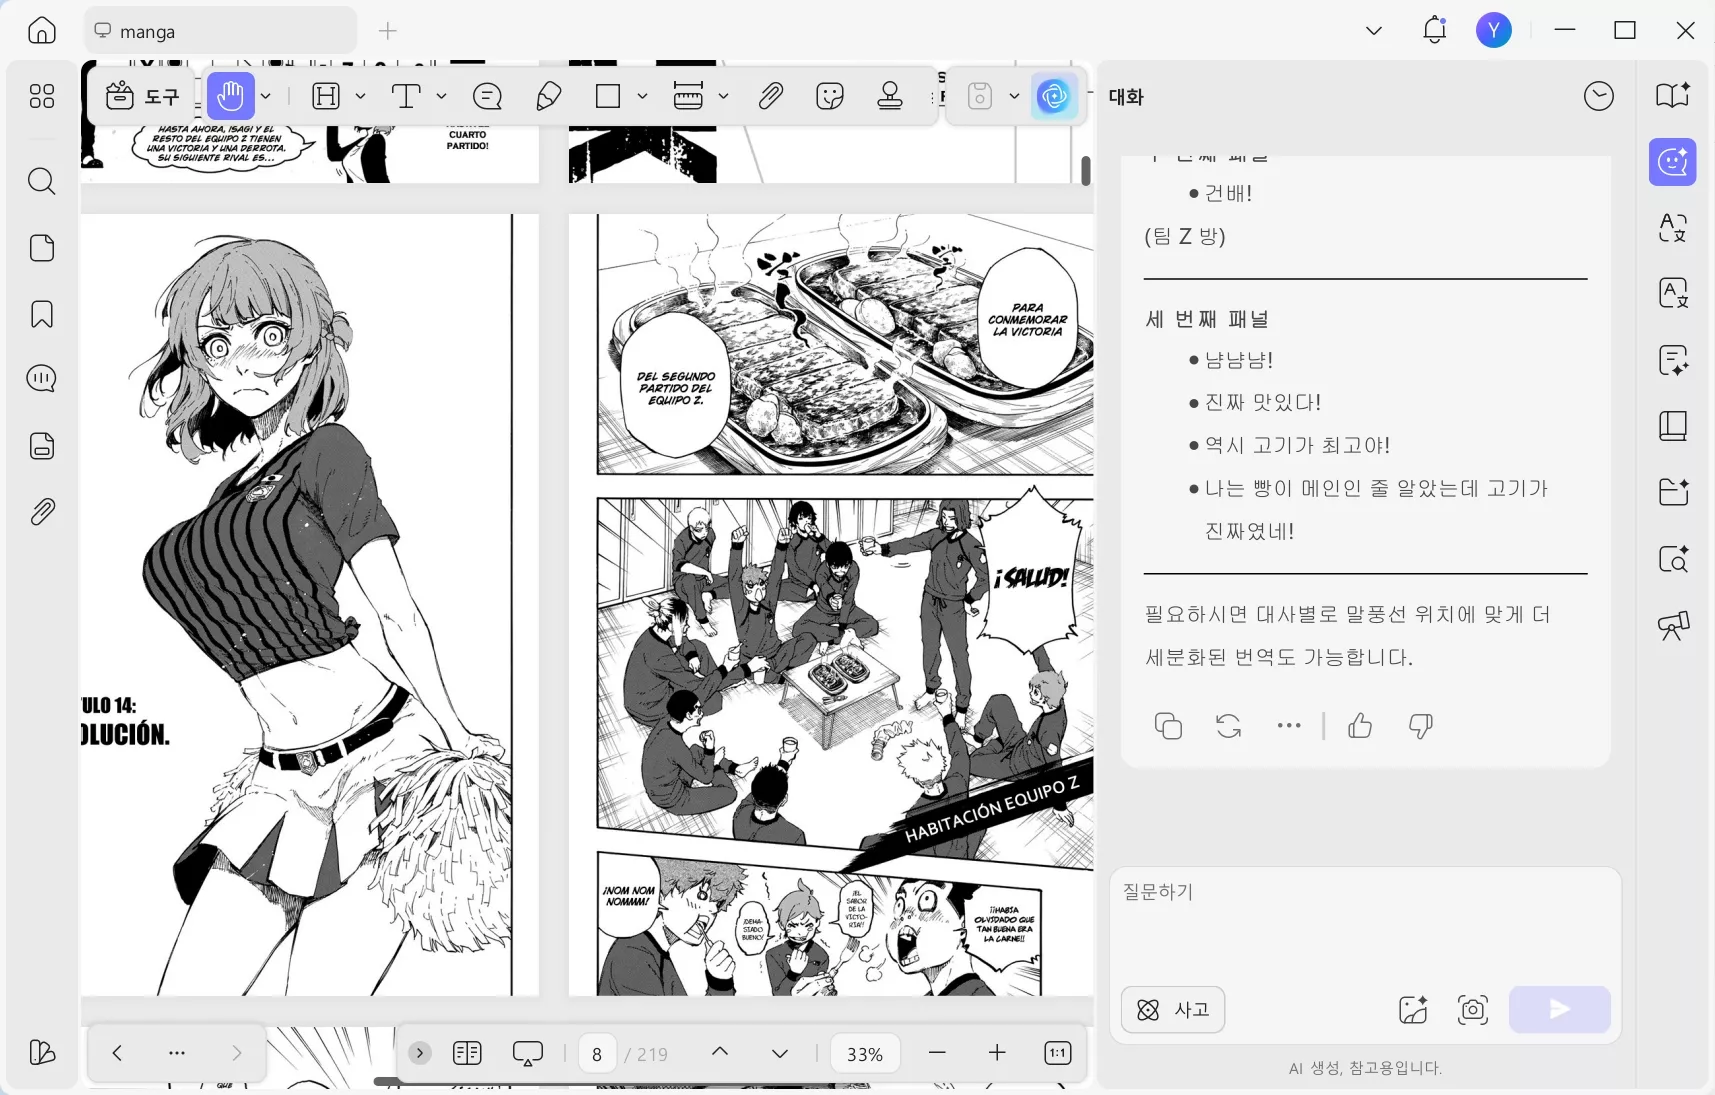1715x1095 pixels.
Task: Save the document with the disk icon
Action: point(980,96)
